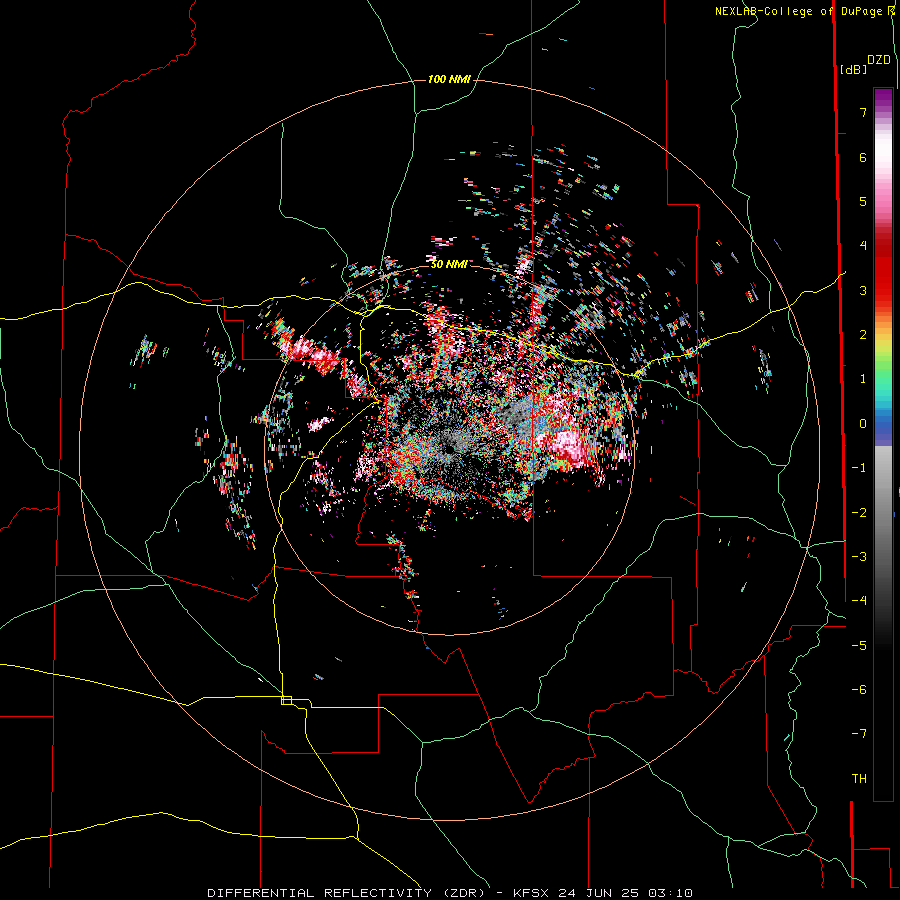Click the small yellow square highway marker
The height and width of the screenshot is (900, 900).
tap(286, 700)
